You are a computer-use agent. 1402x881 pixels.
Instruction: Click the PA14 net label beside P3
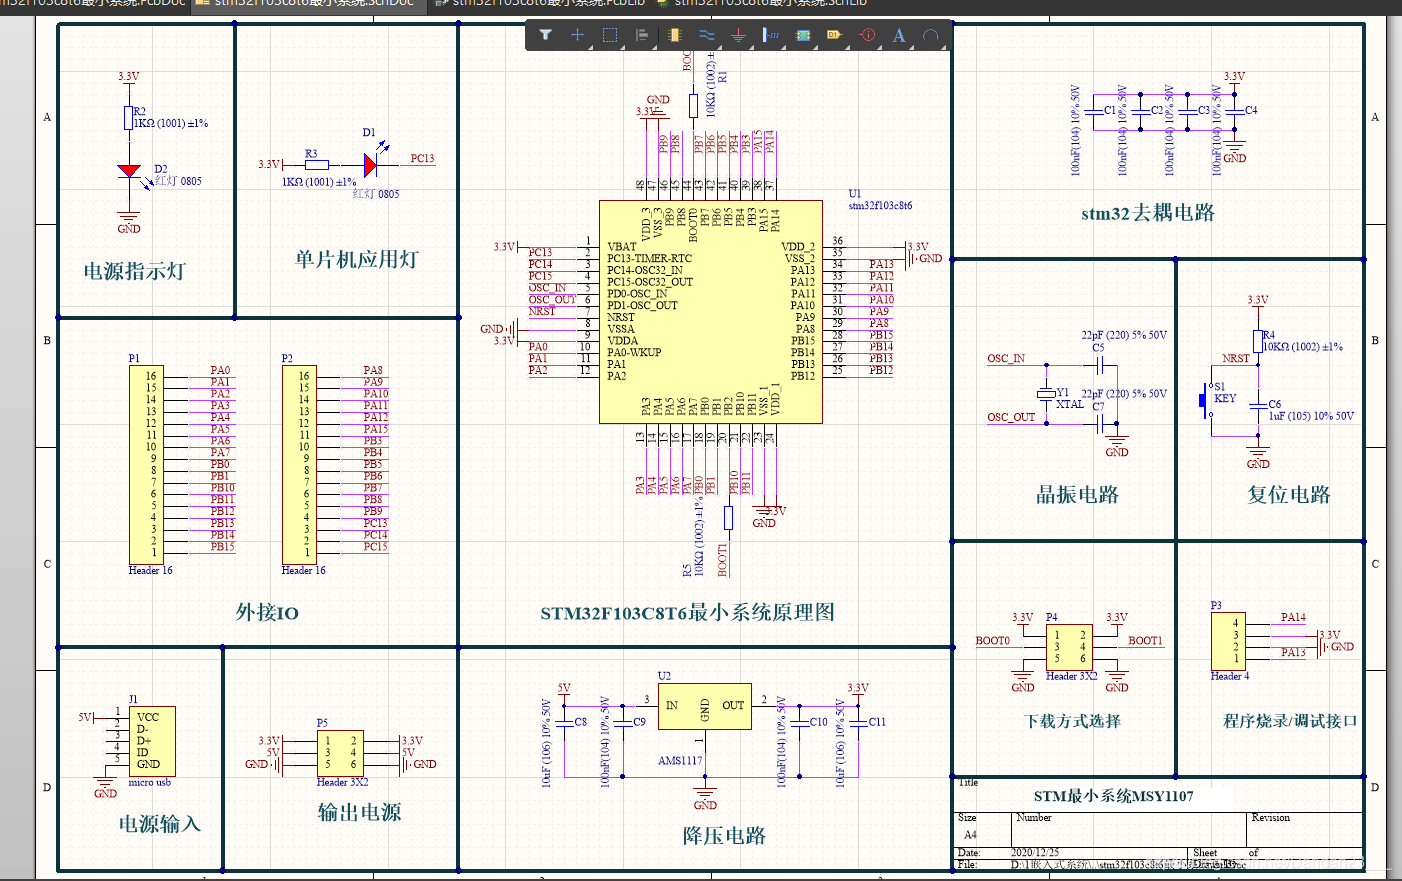click(x=1293, y=617)
